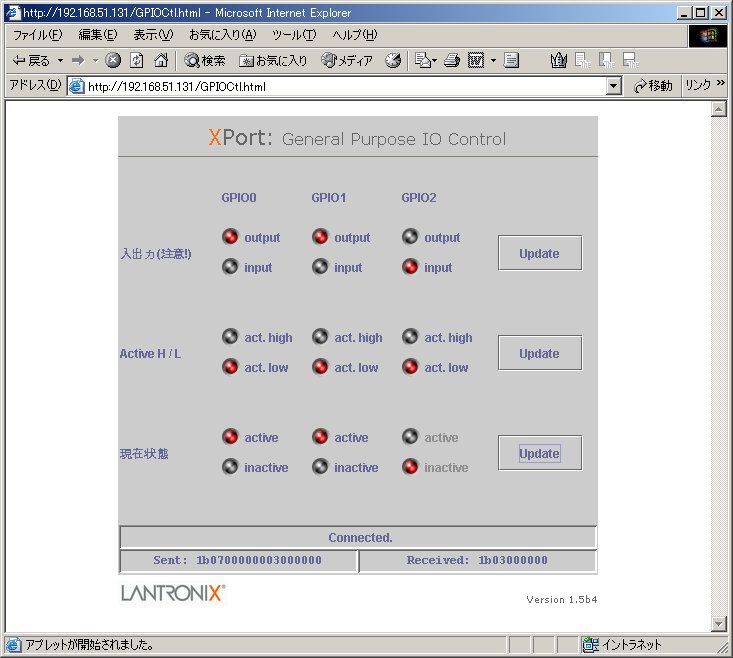
Task: Open the Media (メディア) toolbar button
Action: click(347, 60)
